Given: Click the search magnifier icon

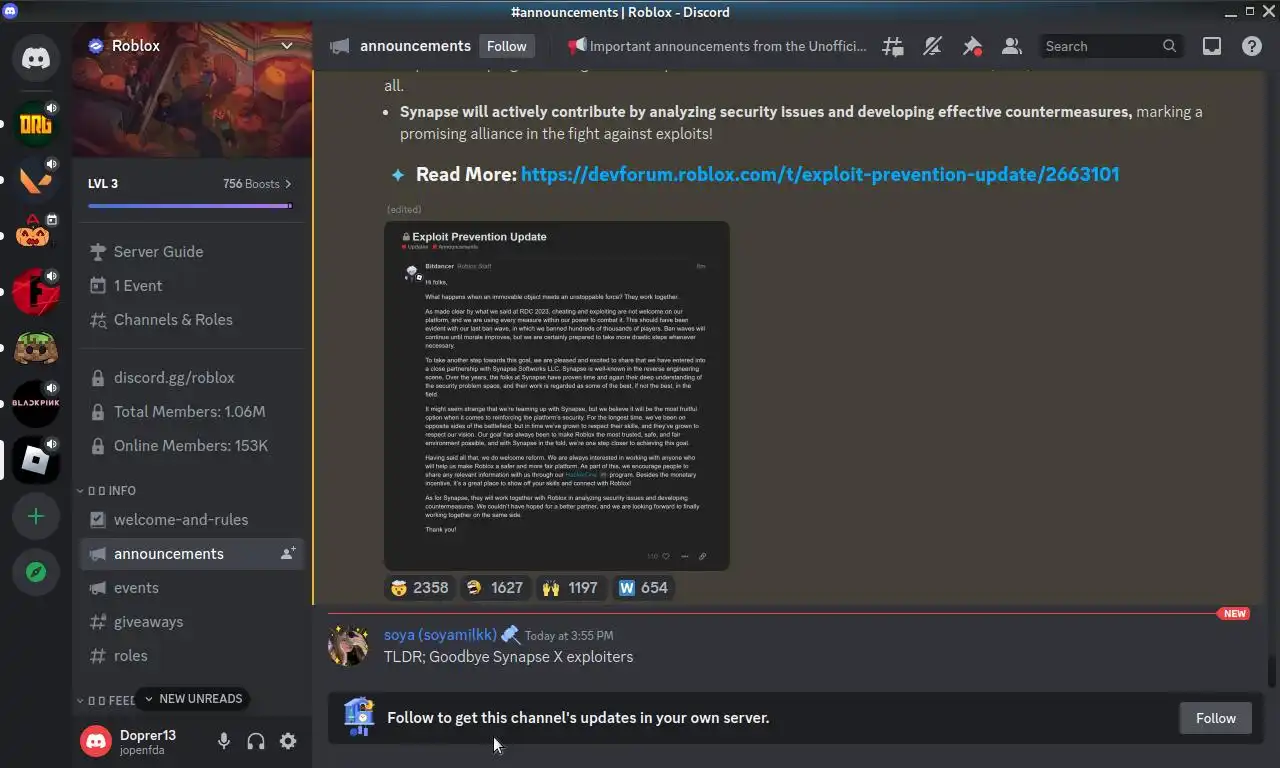Looking at the screenshot, I should click(1170, 46).
